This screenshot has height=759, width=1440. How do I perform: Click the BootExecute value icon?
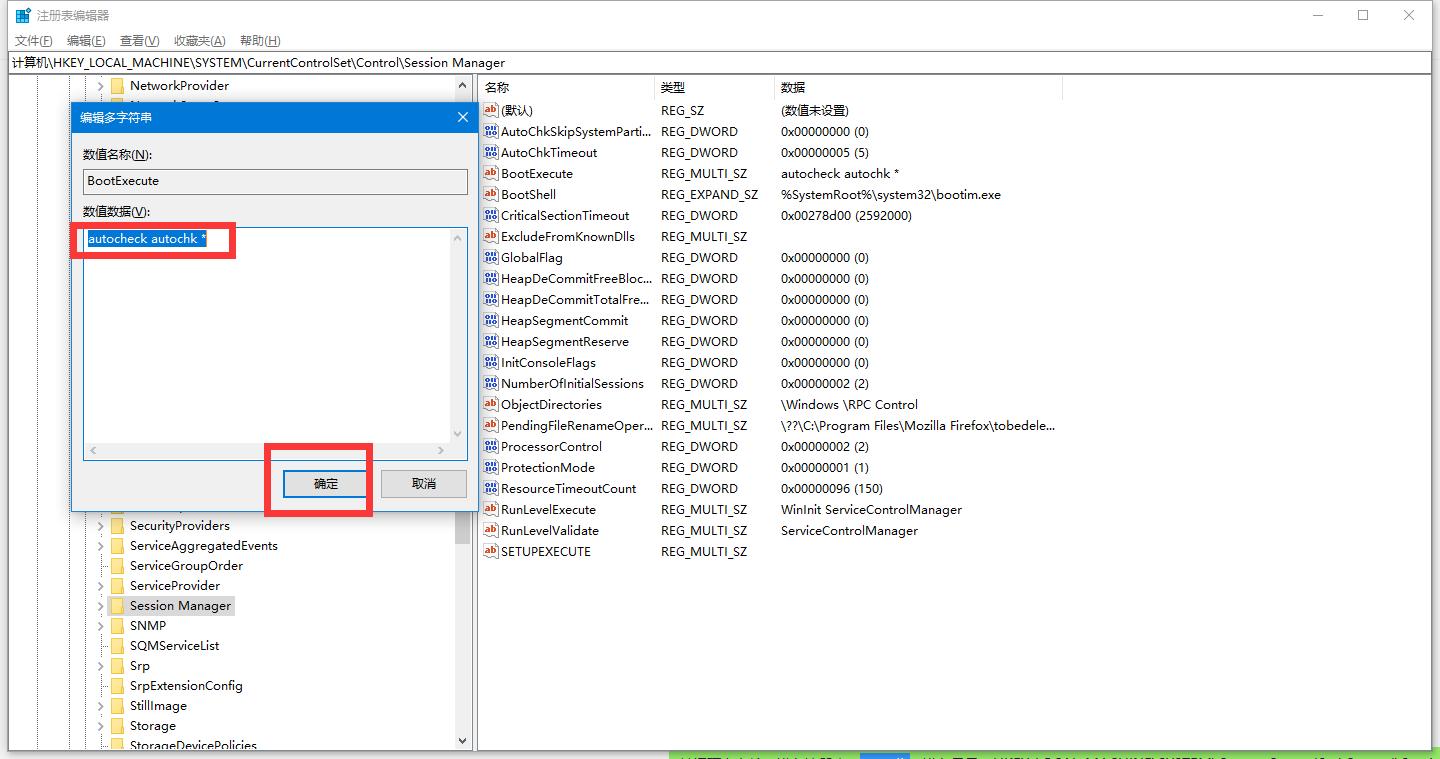click(x=490, y=174)
